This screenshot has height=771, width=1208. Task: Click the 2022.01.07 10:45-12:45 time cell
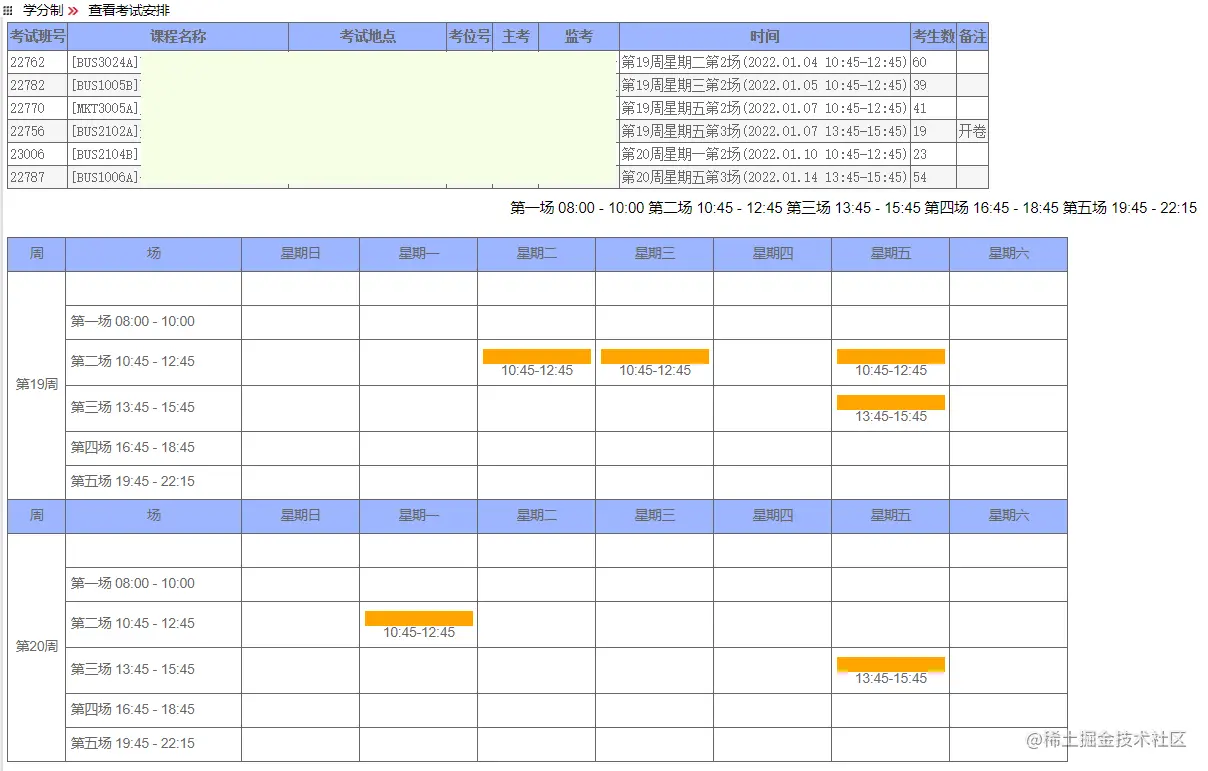[x=765, y=108]
